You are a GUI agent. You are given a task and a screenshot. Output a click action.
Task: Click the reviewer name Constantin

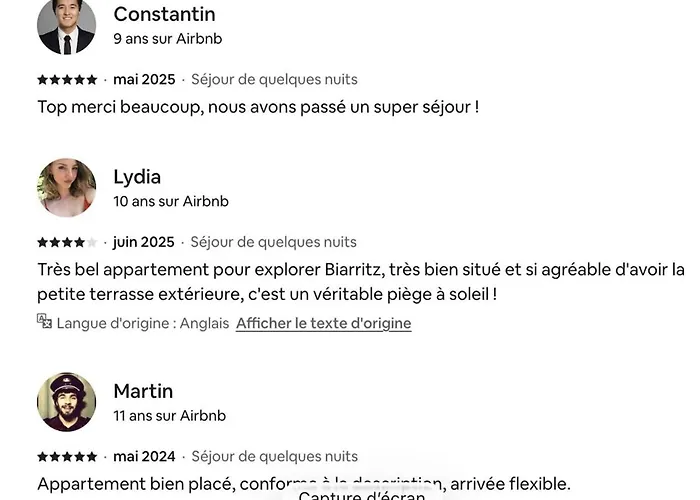point(164,14)
